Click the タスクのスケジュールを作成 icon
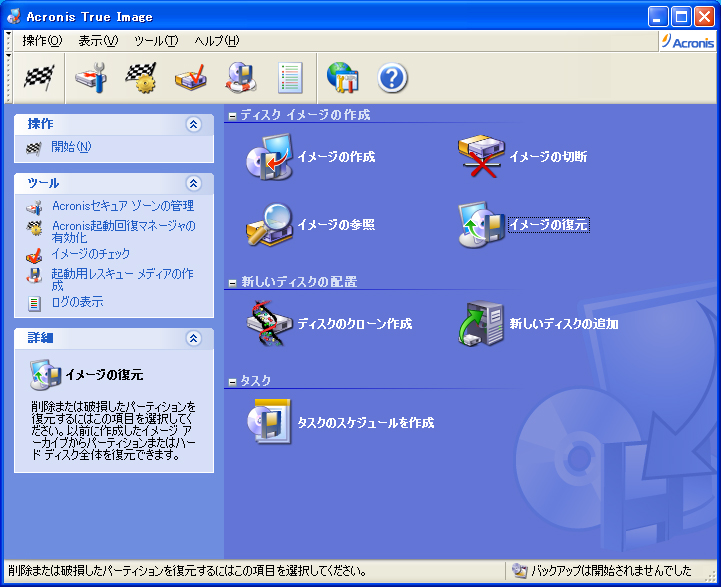This screenshot has height=587, width=721. click(x=269, y=422)
